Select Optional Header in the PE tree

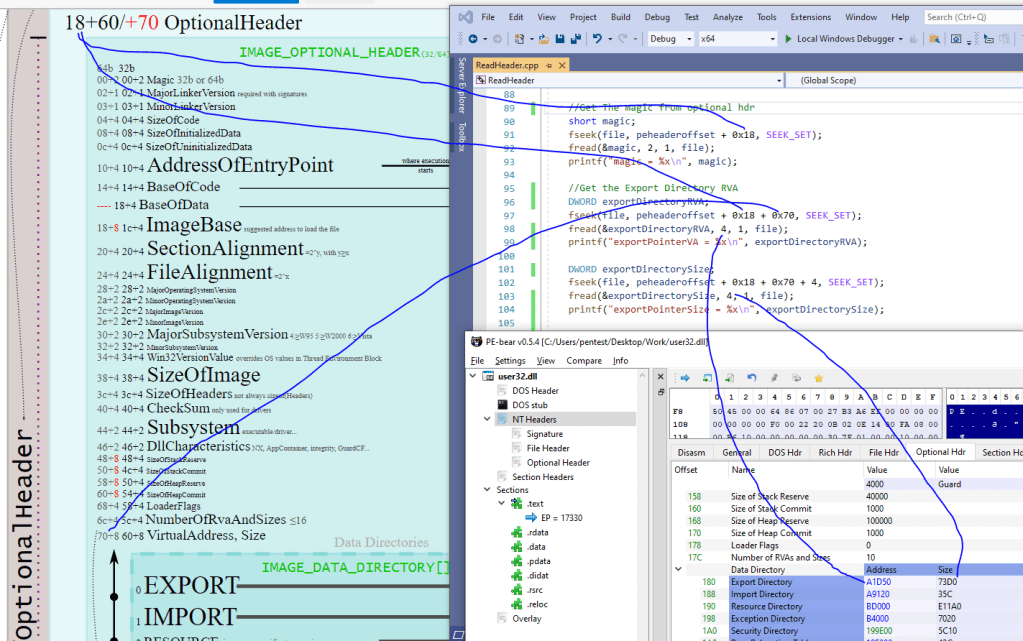(558, 462)
